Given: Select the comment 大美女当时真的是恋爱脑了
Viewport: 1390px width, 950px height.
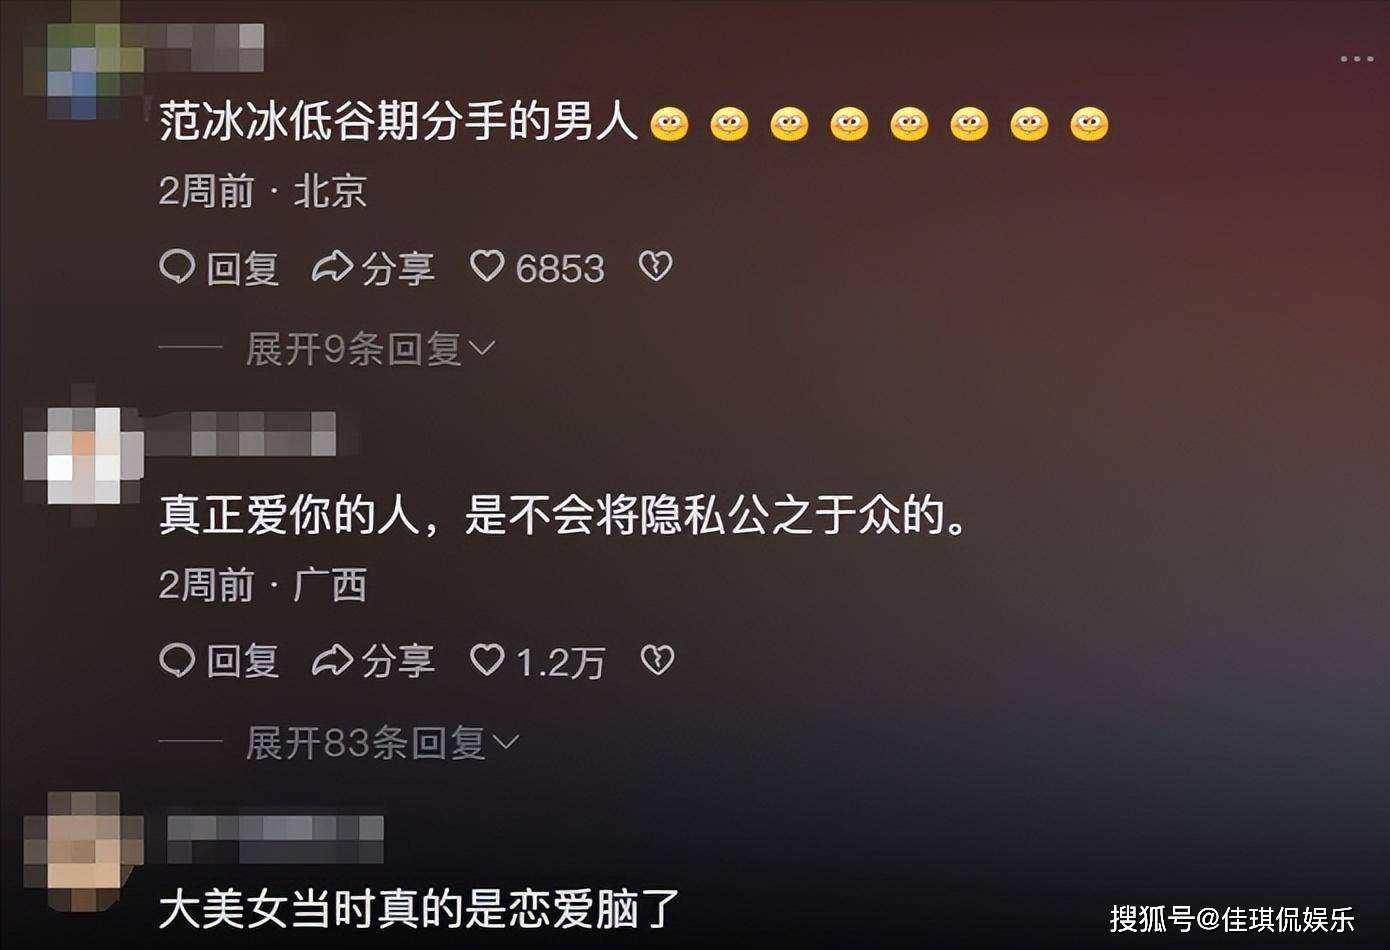Looking at the screenshot, I should [419, 910].
